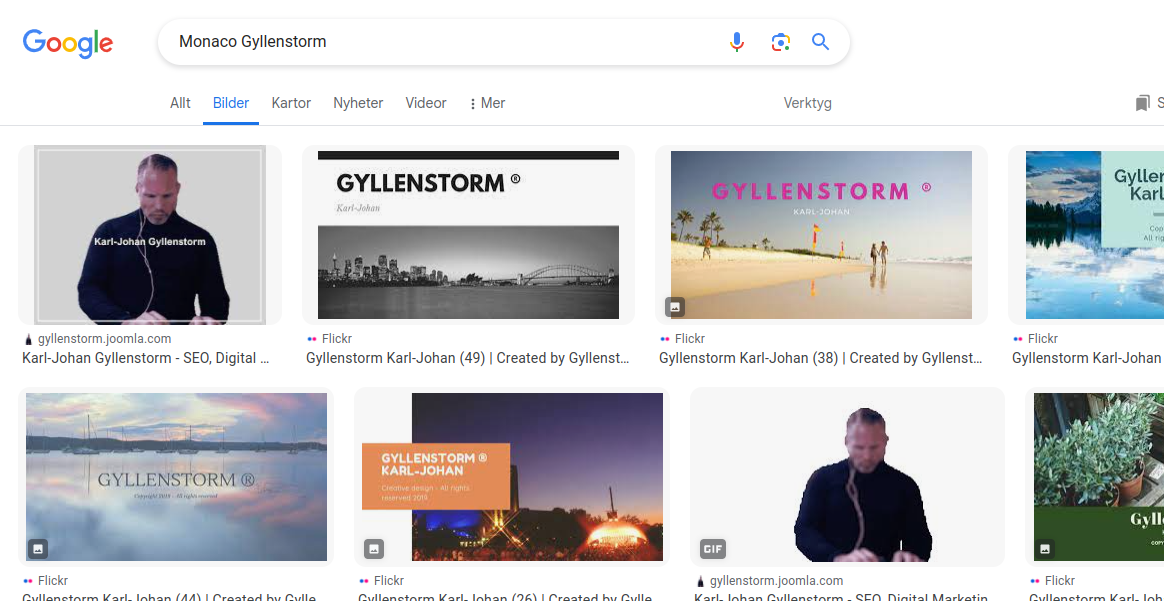Viewport: 1164px width, 601px height.
Task: Open the beach image with pink Gyllenstorm text
Action: click(x=821, y=235)
